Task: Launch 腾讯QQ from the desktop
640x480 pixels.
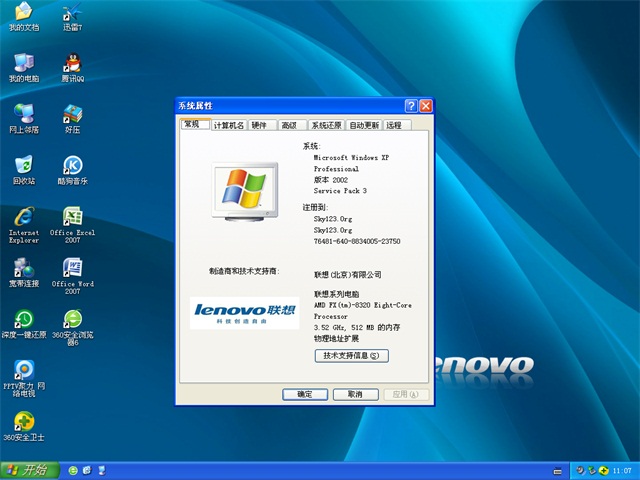Action: [x=73, y=68]
